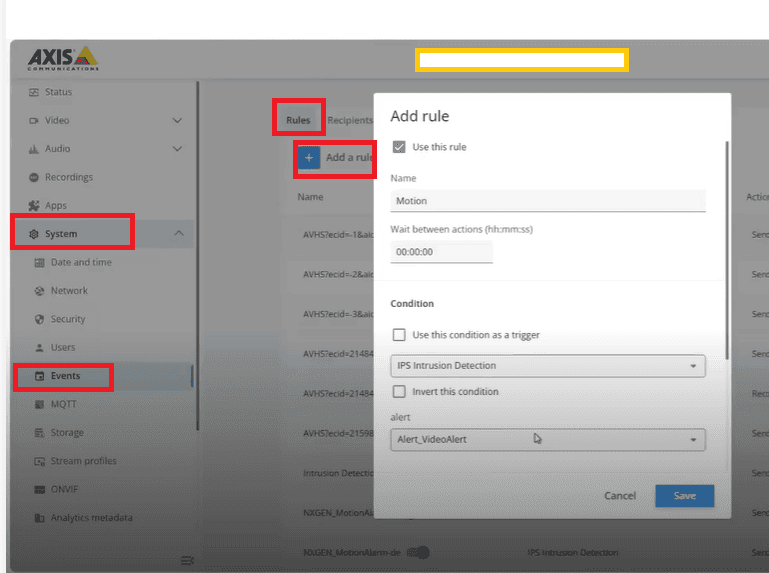Viewport: 769px width, 573px height.
Task: Expand the Audio menu chevron
Action: point(178,149)
